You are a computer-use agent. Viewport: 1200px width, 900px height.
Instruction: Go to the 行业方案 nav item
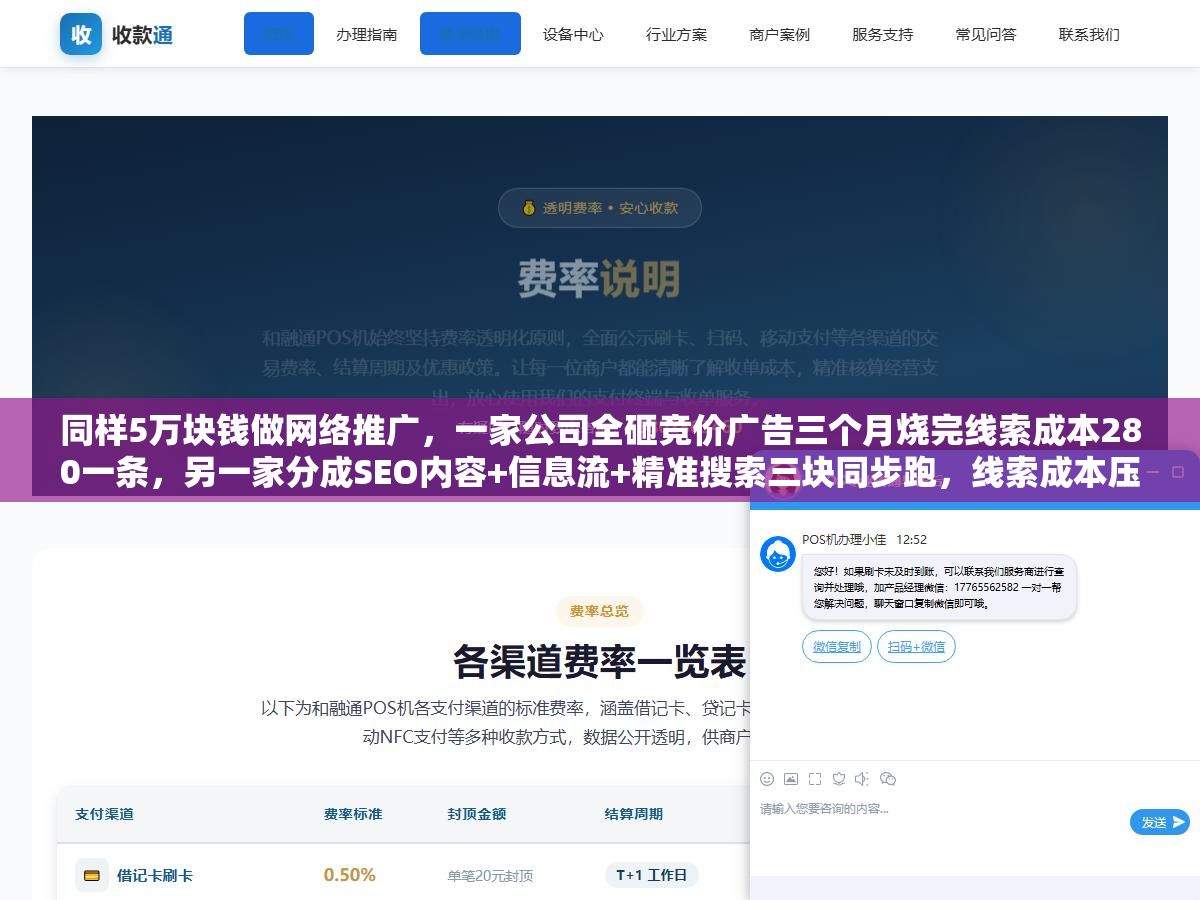point(676,34)
